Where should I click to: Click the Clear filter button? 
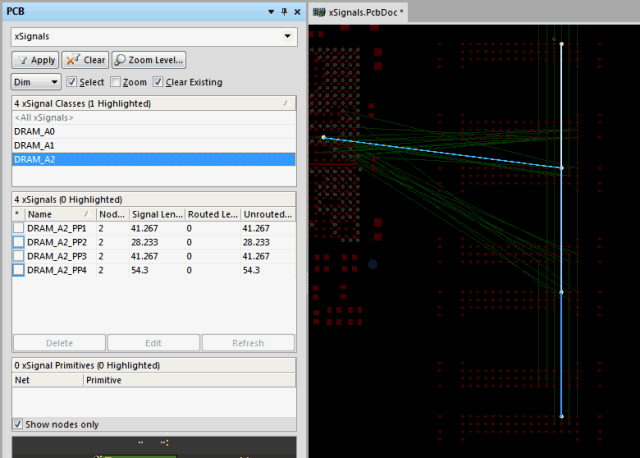pyautogui.click(x=85, y=60)
